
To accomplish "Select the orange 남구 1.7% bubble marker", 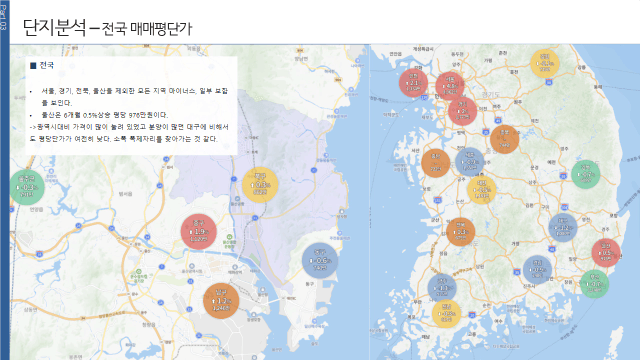I will click(221, 301).
